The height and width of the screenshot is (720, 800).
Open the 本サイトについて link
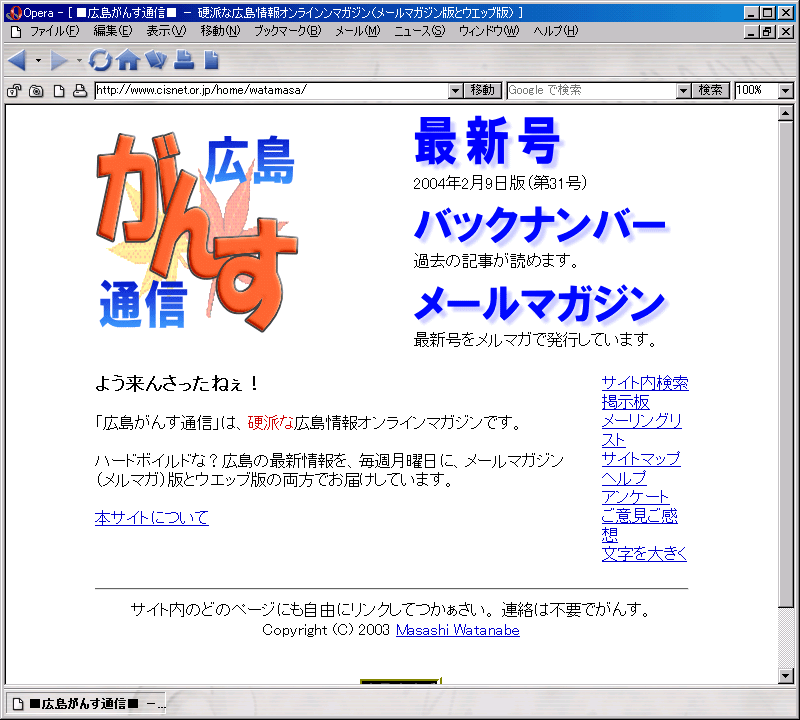152,517
